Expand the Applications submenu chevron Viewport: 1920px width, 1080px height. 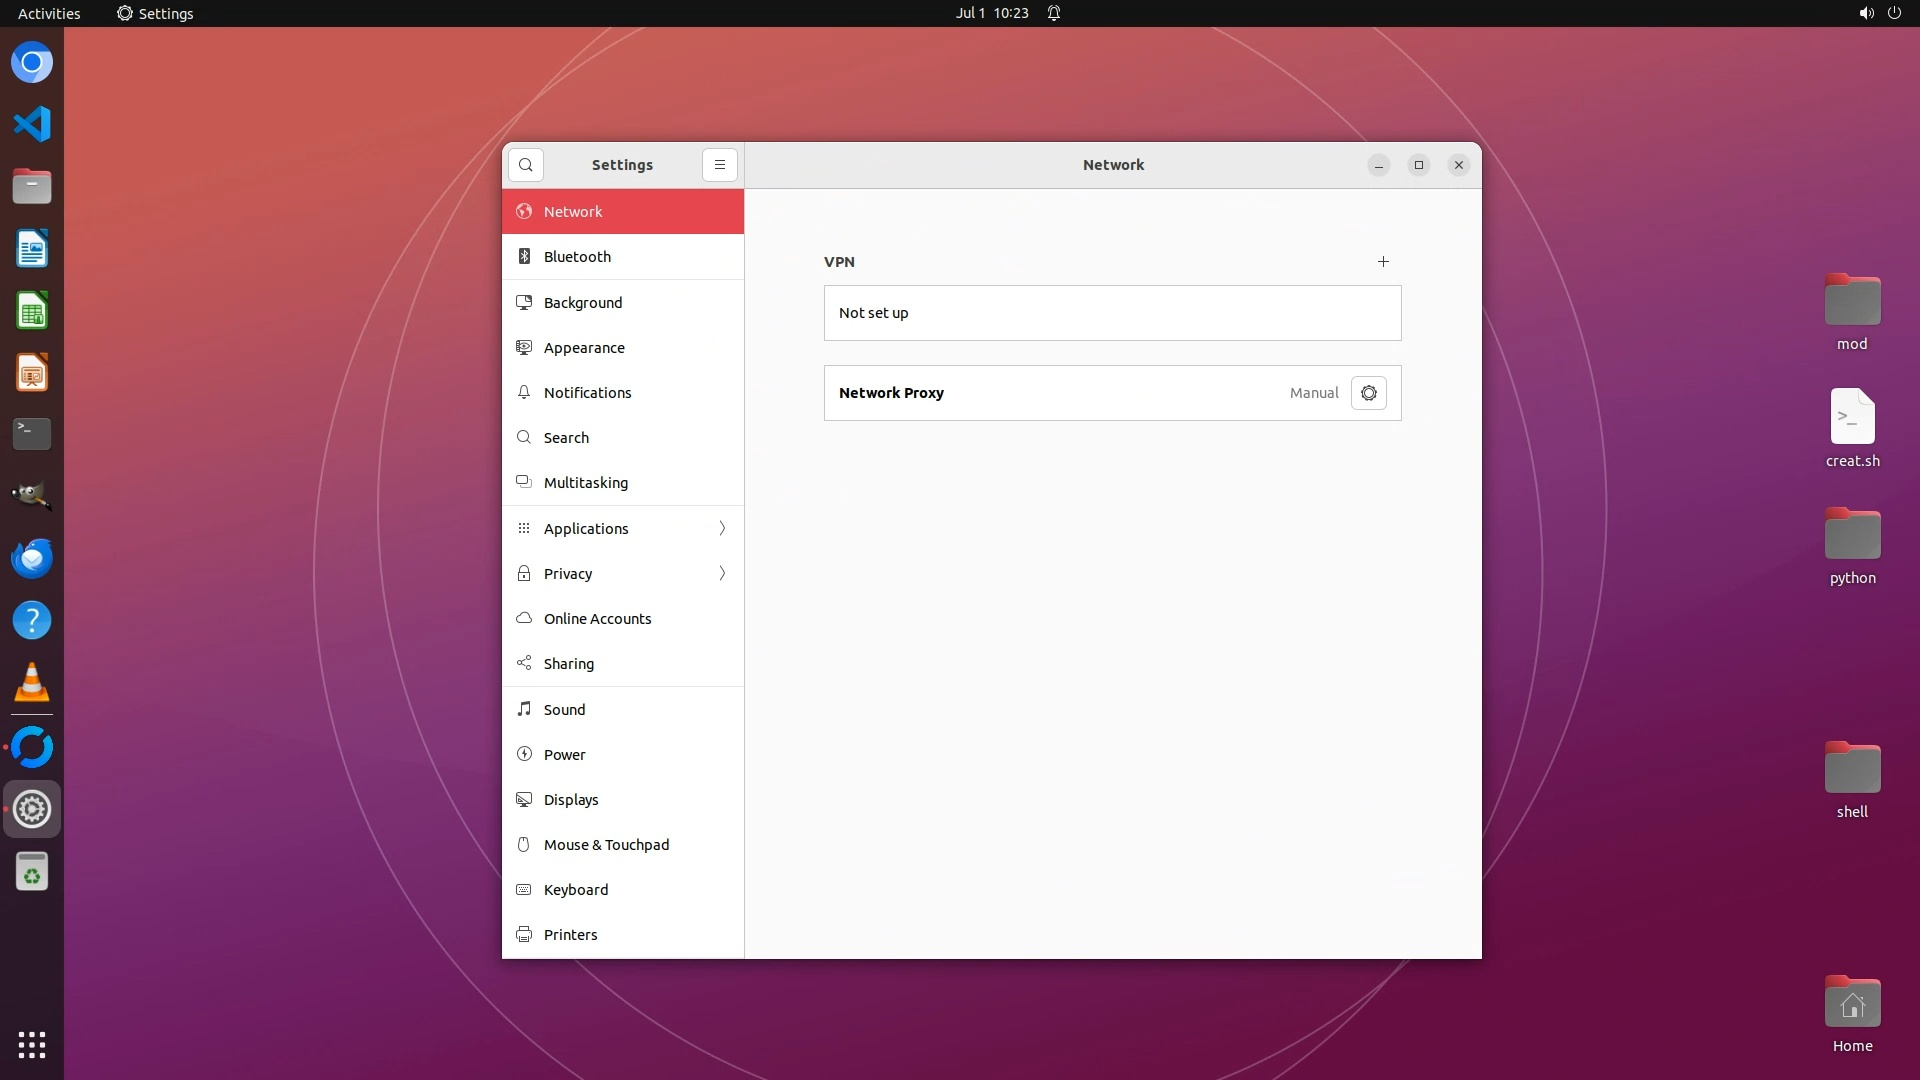point(722,528)
